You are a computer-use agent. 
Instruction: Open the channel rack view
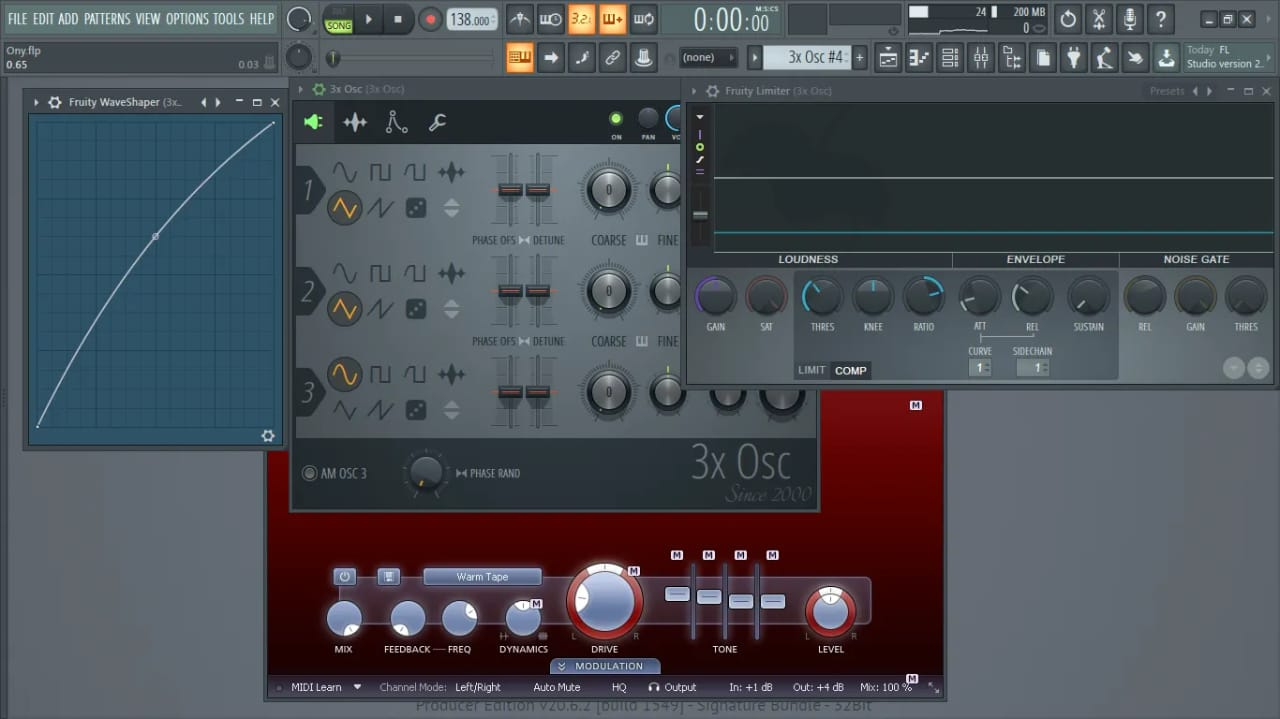click(950, 58)
